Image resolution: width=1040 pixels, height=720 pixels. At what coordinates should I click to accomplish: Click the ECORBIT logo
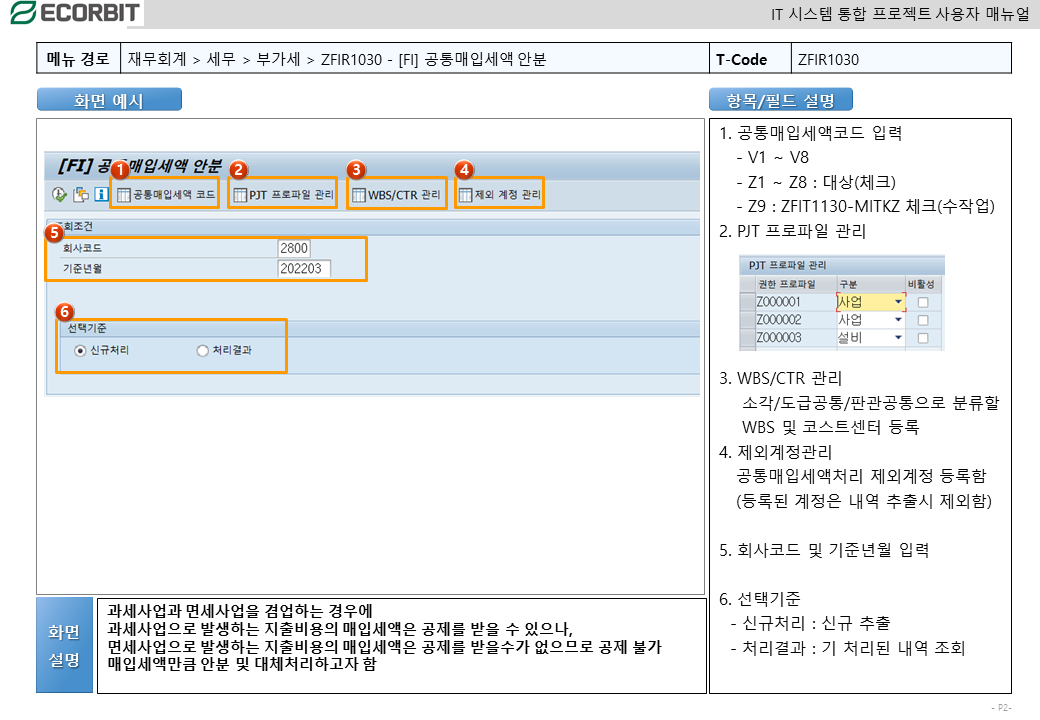pyautogui.click(x=74, y=13)
